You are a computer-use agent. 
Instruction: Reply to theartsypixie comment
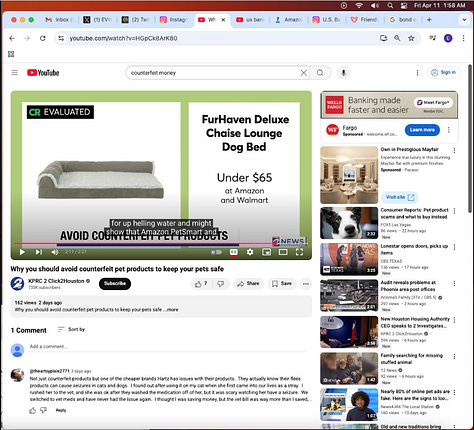61,410
